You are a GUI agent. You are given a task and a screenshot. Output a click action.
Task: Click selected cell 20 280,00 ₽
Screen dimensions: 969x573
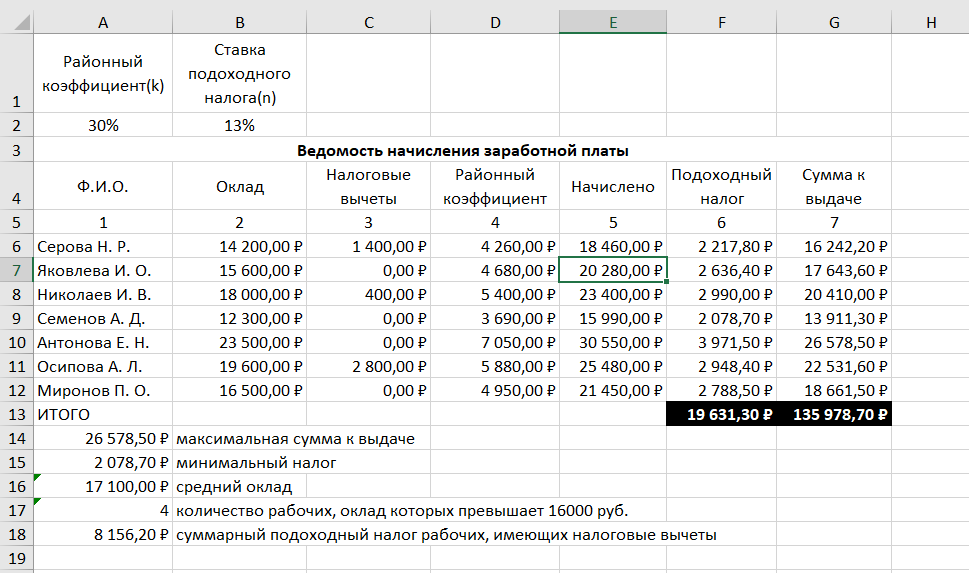coord(613,271)
